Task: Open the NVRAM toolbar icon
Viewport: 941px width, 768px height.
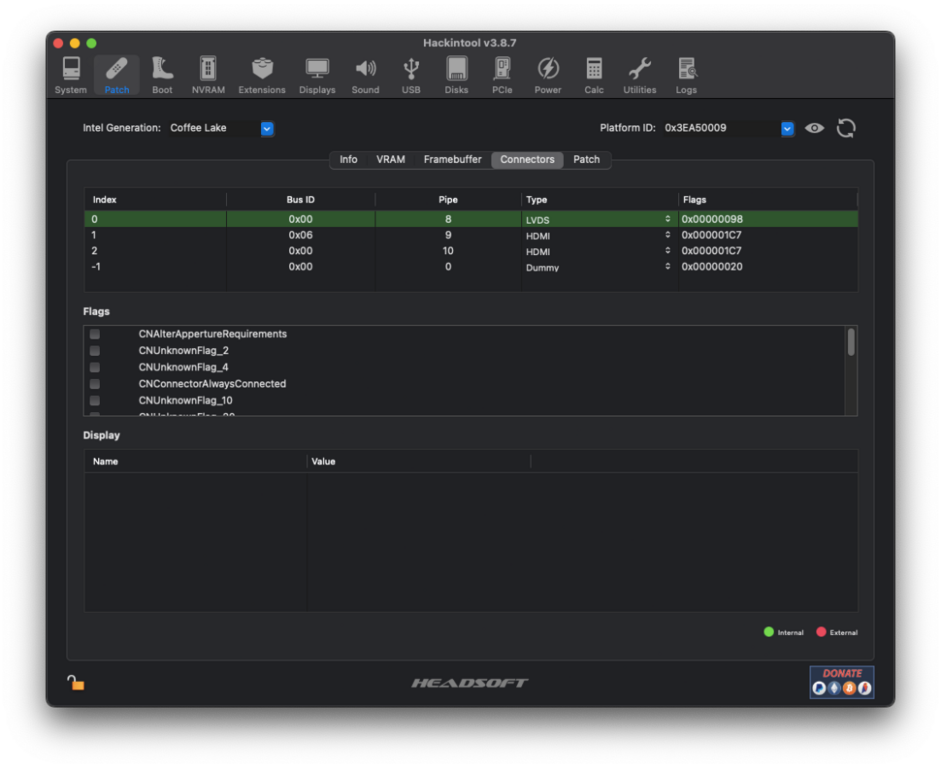Action: coord(208,75)
